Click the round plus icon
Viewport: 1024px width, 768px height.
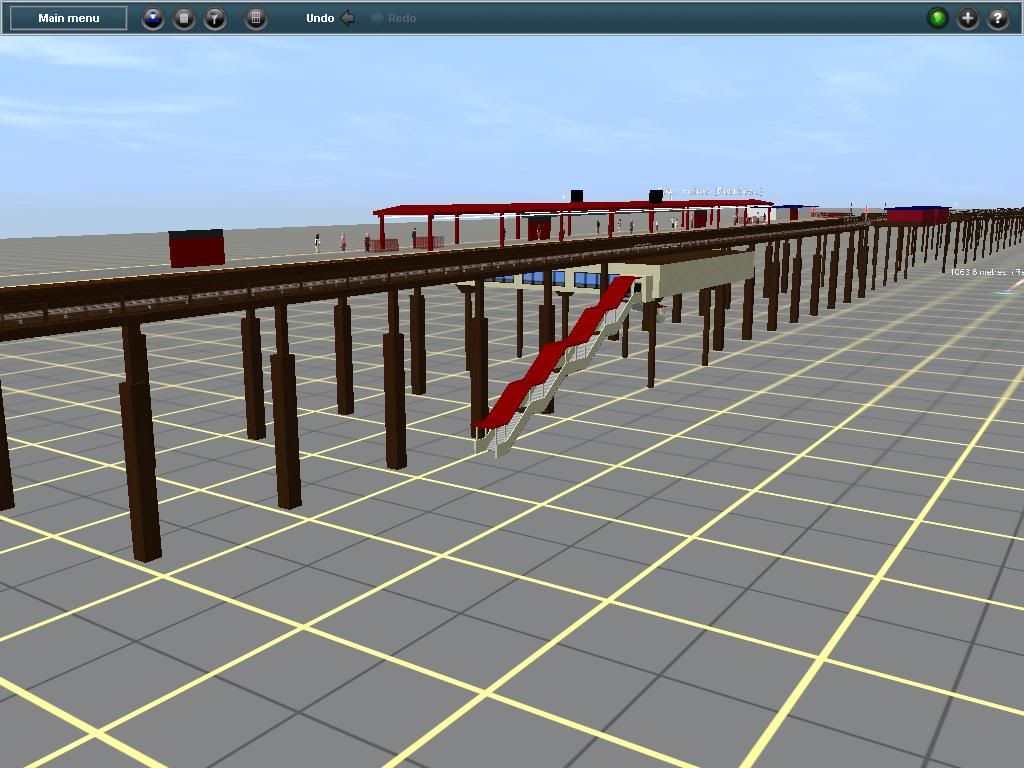point(968,18)
